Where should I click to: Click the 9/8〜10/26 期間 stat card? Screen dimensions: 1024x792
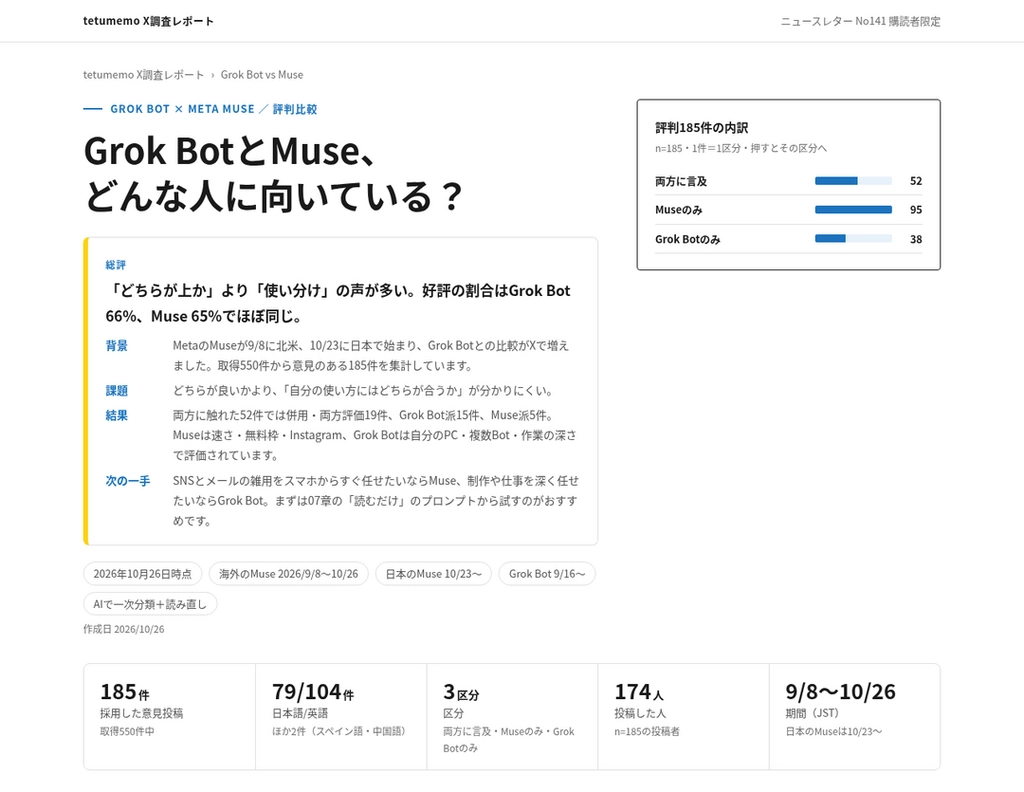pos(855,717)
